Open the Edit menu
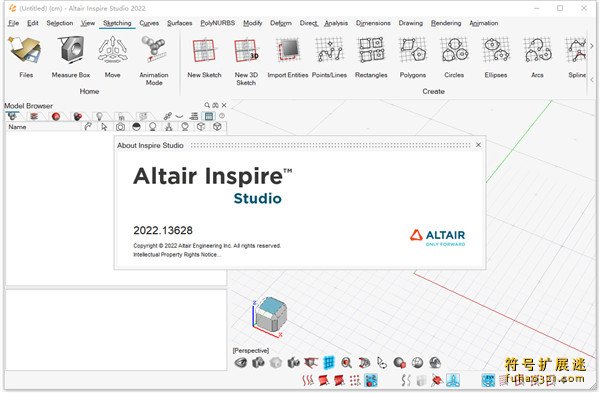 coord(33,23)
